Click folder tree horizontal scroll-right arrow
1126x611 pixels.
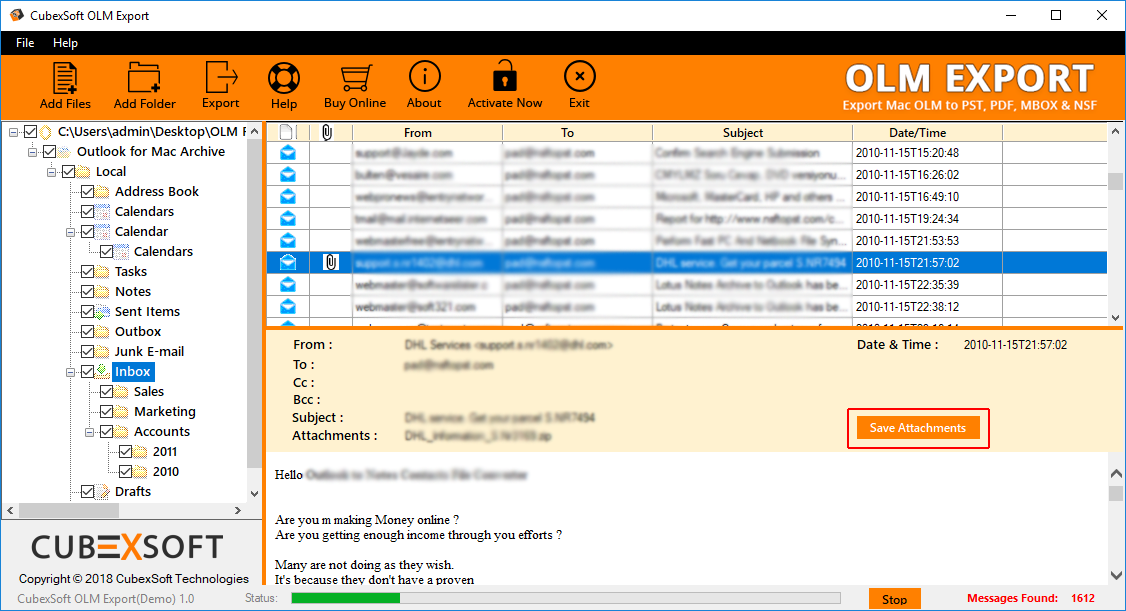point(238,510)
